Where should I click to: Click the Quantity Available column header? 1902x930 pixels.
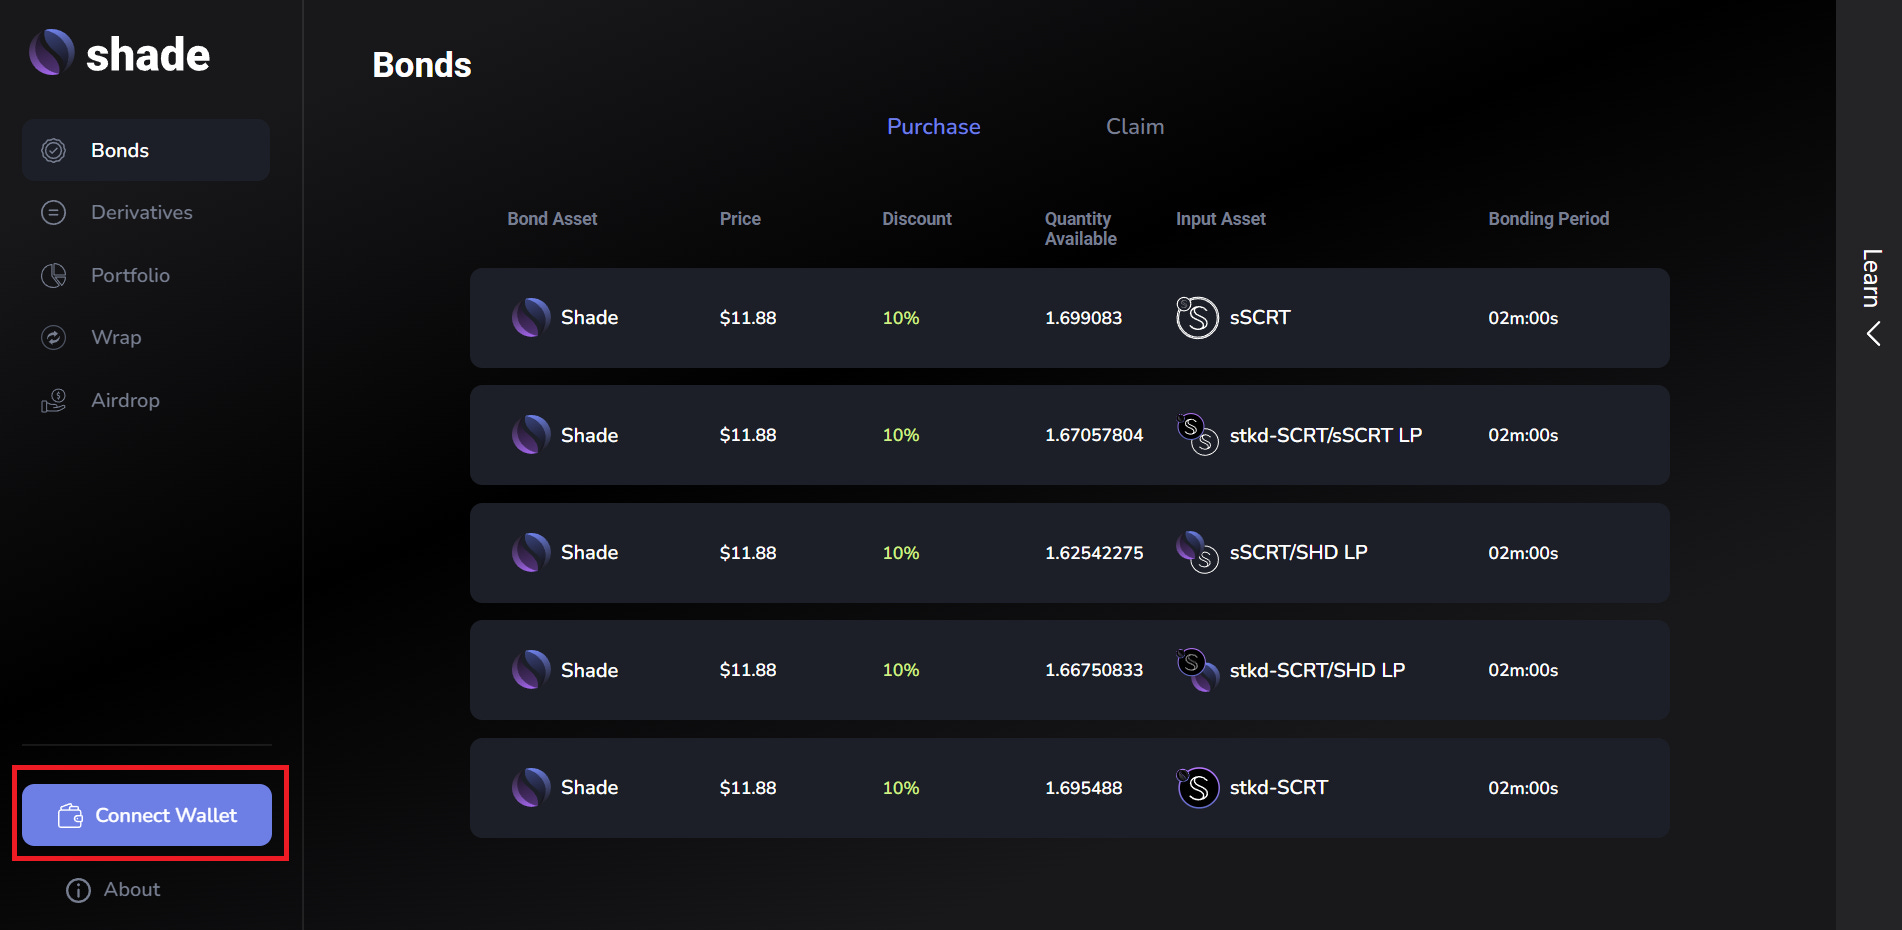(1081, 229)
